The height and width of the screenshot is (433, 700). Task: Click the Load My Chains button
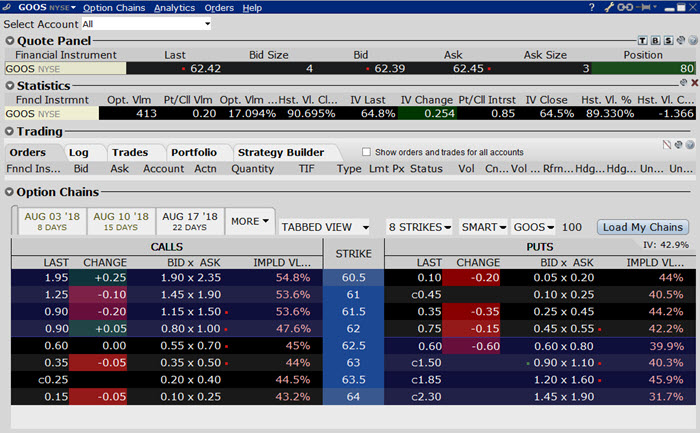pos(642,227)
